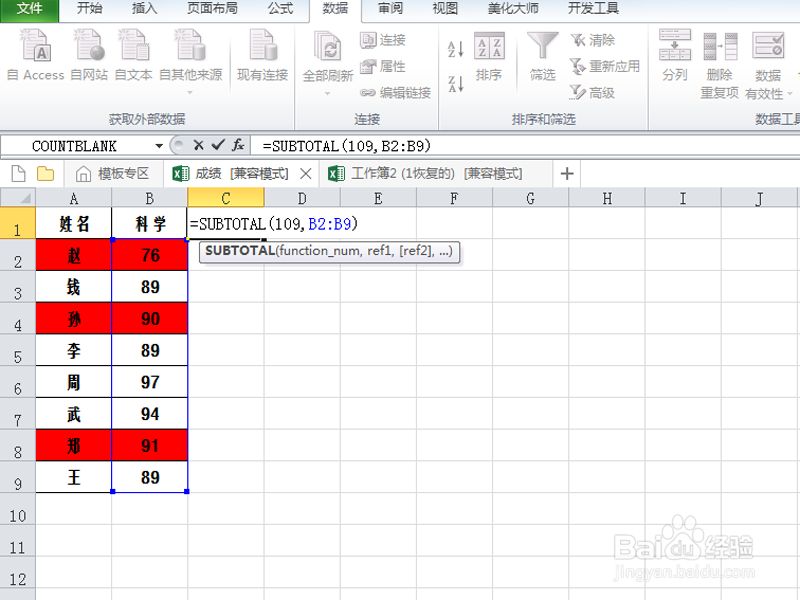
Task: Click the select-all corner button
Action: (x=18, y=197)
